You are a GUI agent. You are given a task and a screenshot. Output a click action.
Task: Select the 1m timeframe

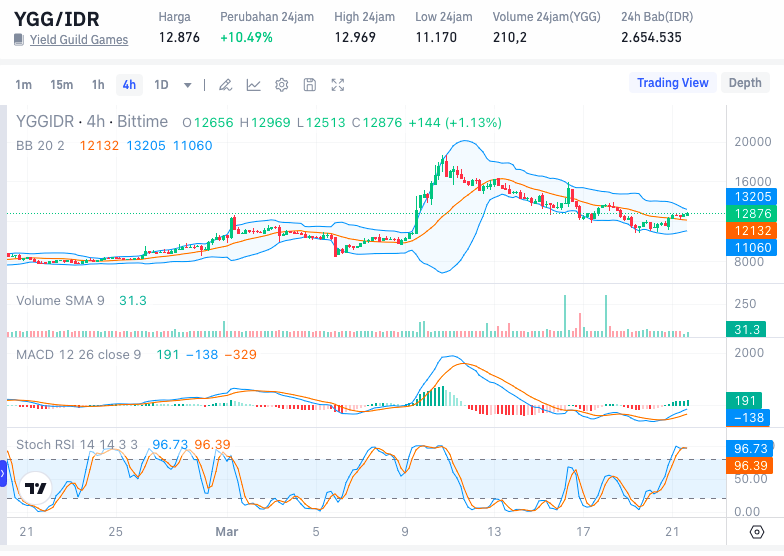click(x=23, y=85)
